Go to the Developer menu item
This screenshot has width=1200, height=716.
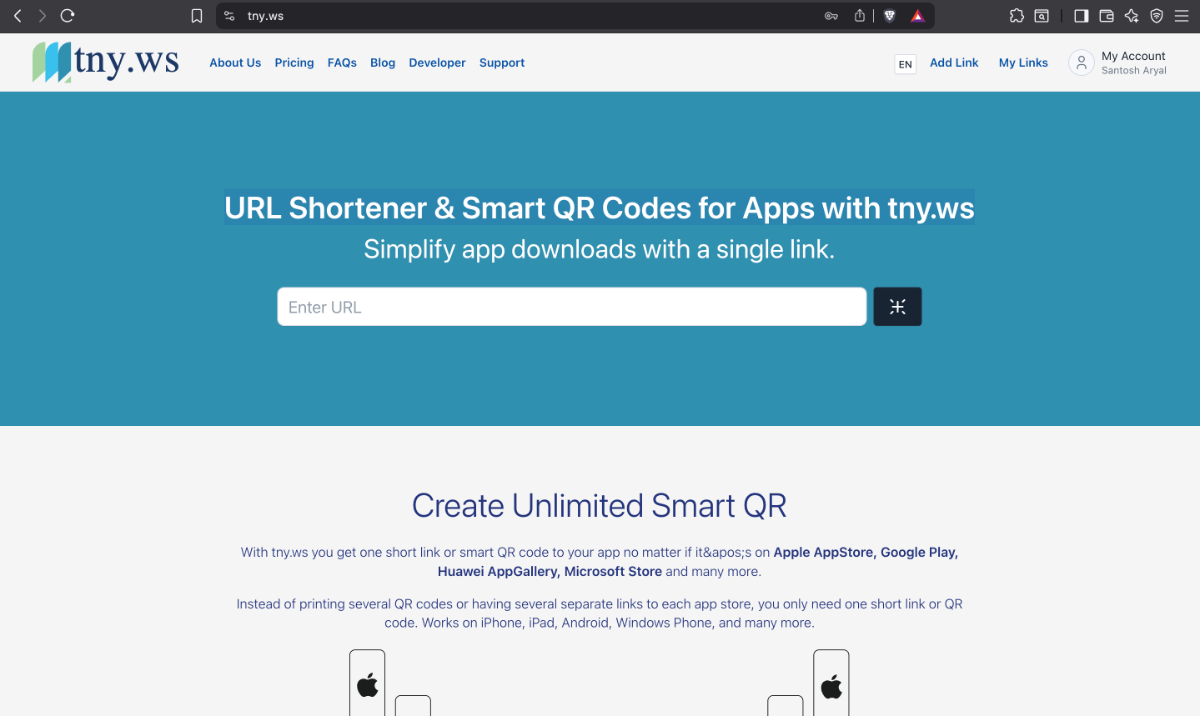[437, 63]
